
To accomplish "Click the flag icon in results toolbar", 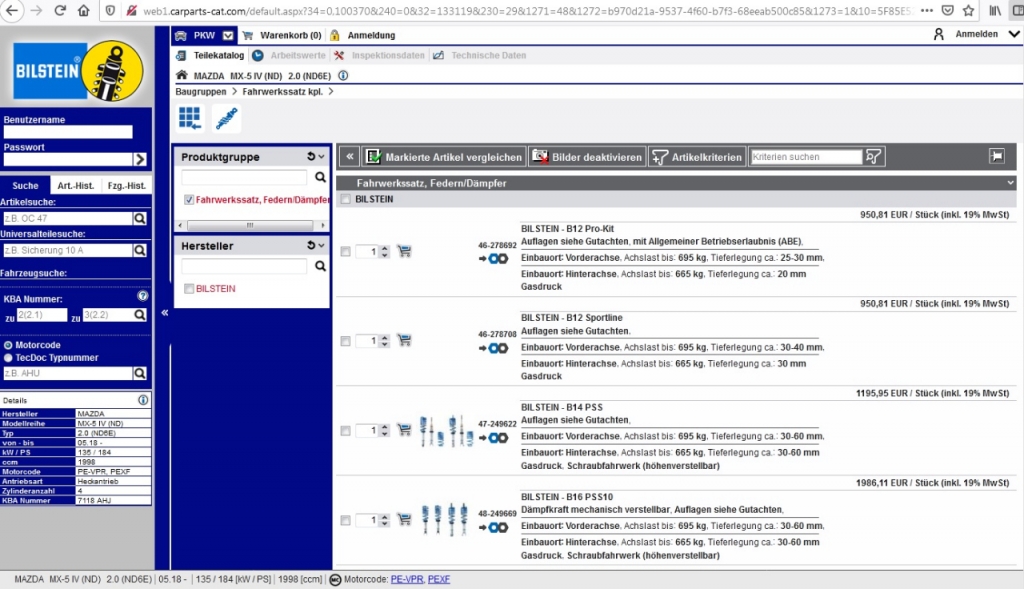I will [x=997, y=156].
